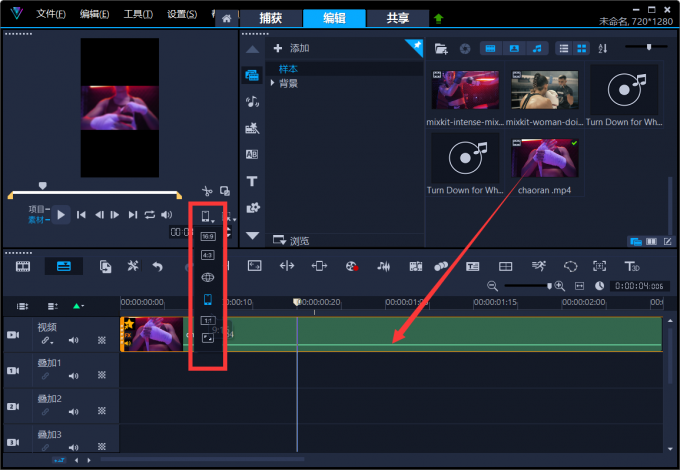Open the preview volume control
This screenshot has width=680, height=470.
point(167,215)
